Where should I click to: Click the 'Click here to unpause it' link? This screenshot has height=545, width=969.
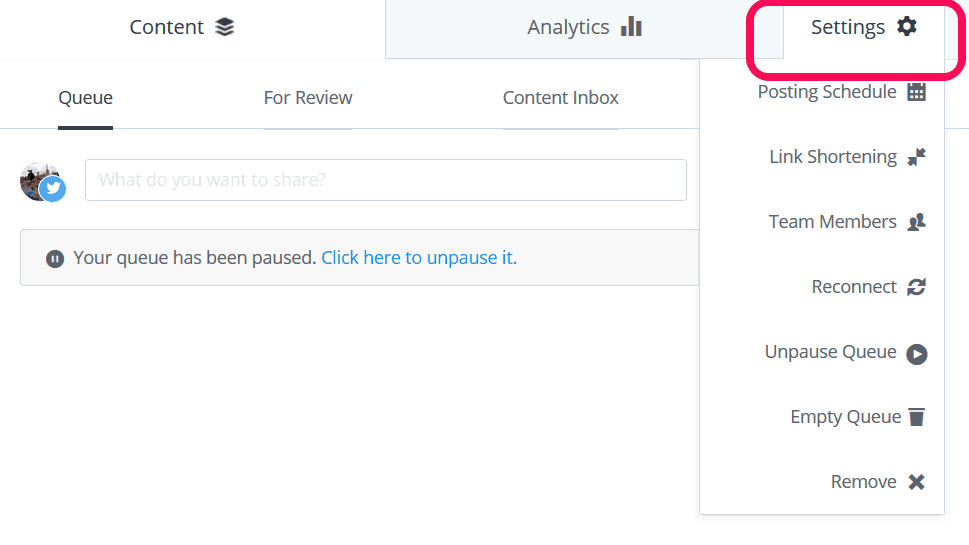[x=419, y=258]
